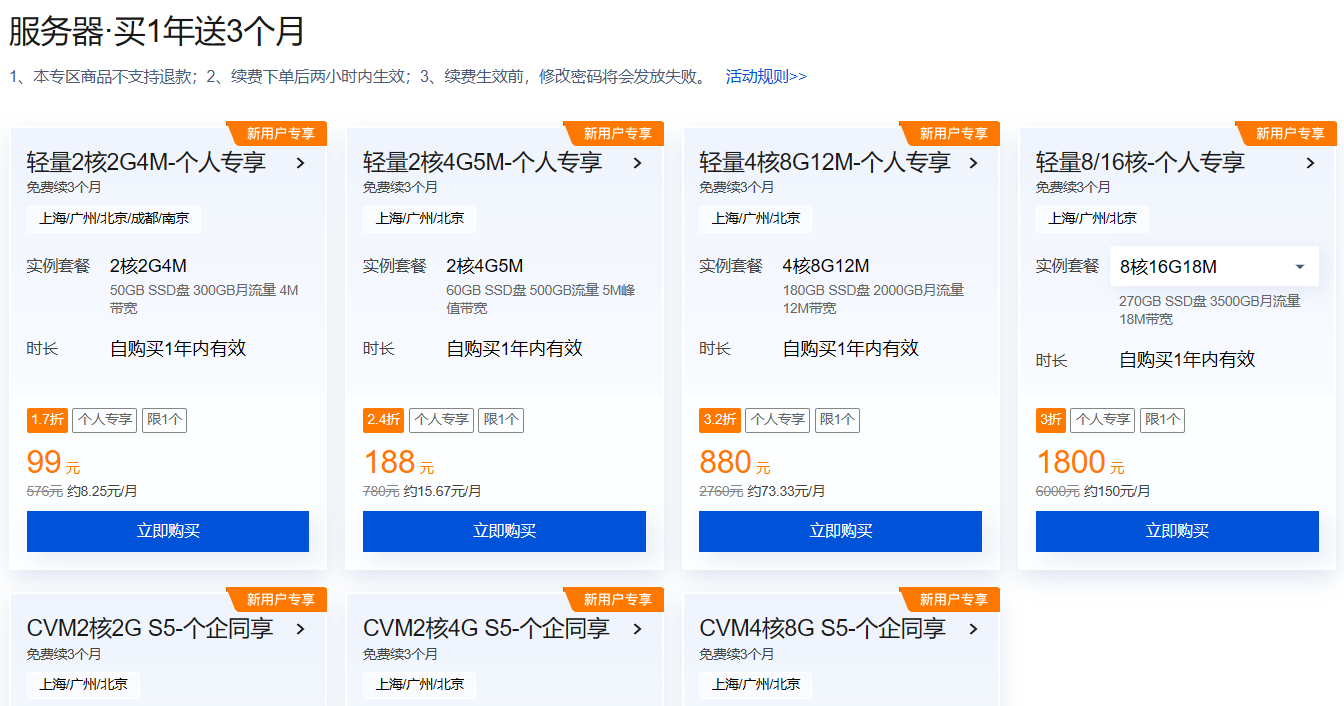The width and height of the screenshot is (1344, 706).
Task: Select 上海/广州/北京 region in CVM2核4G card
Action: (420, 685)
